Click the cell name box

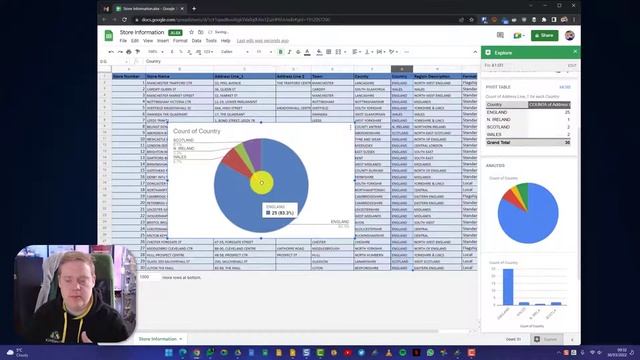[x=113, y=61]
